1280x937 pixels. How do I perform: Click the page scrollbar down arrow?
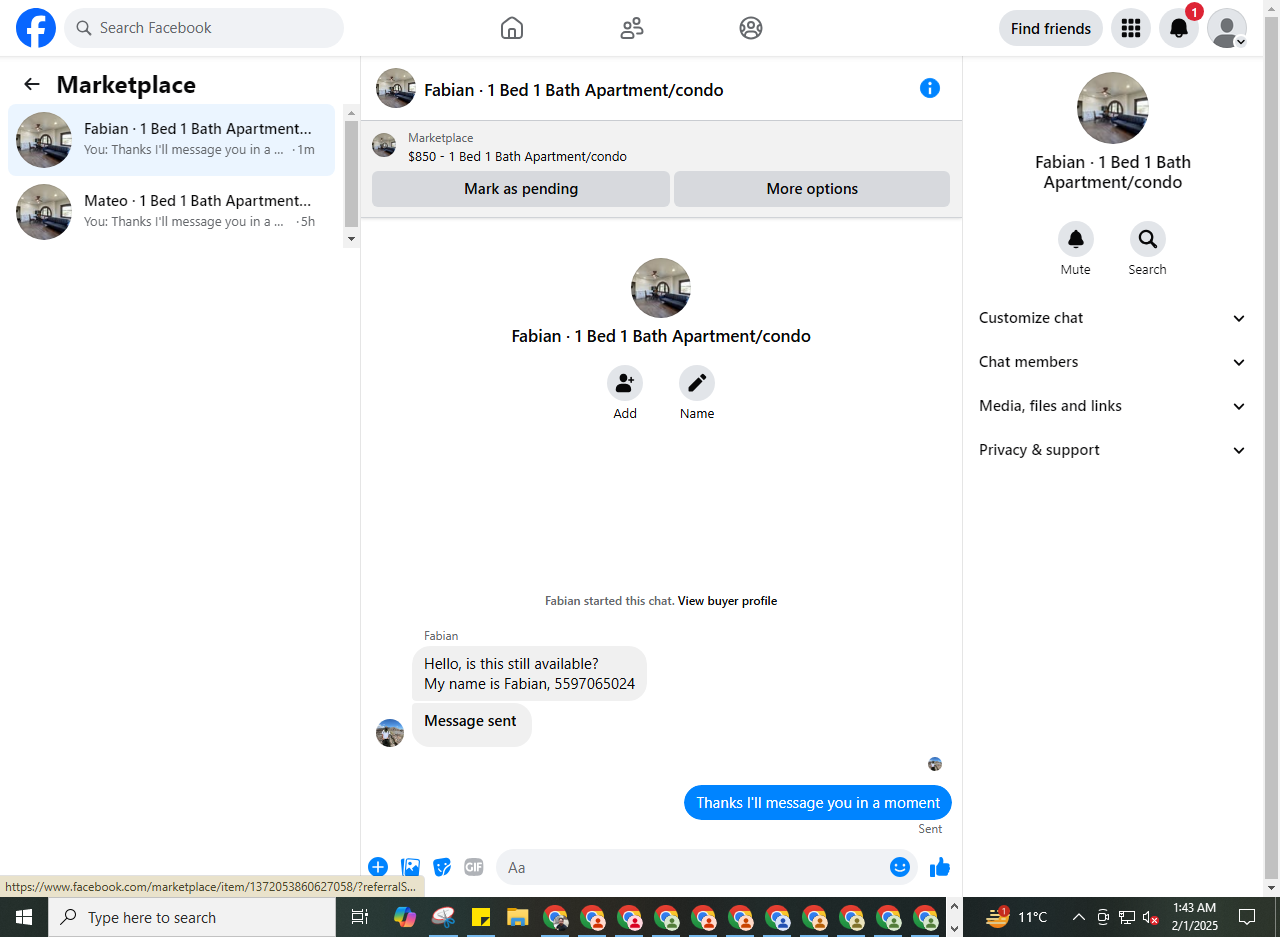1272,888
